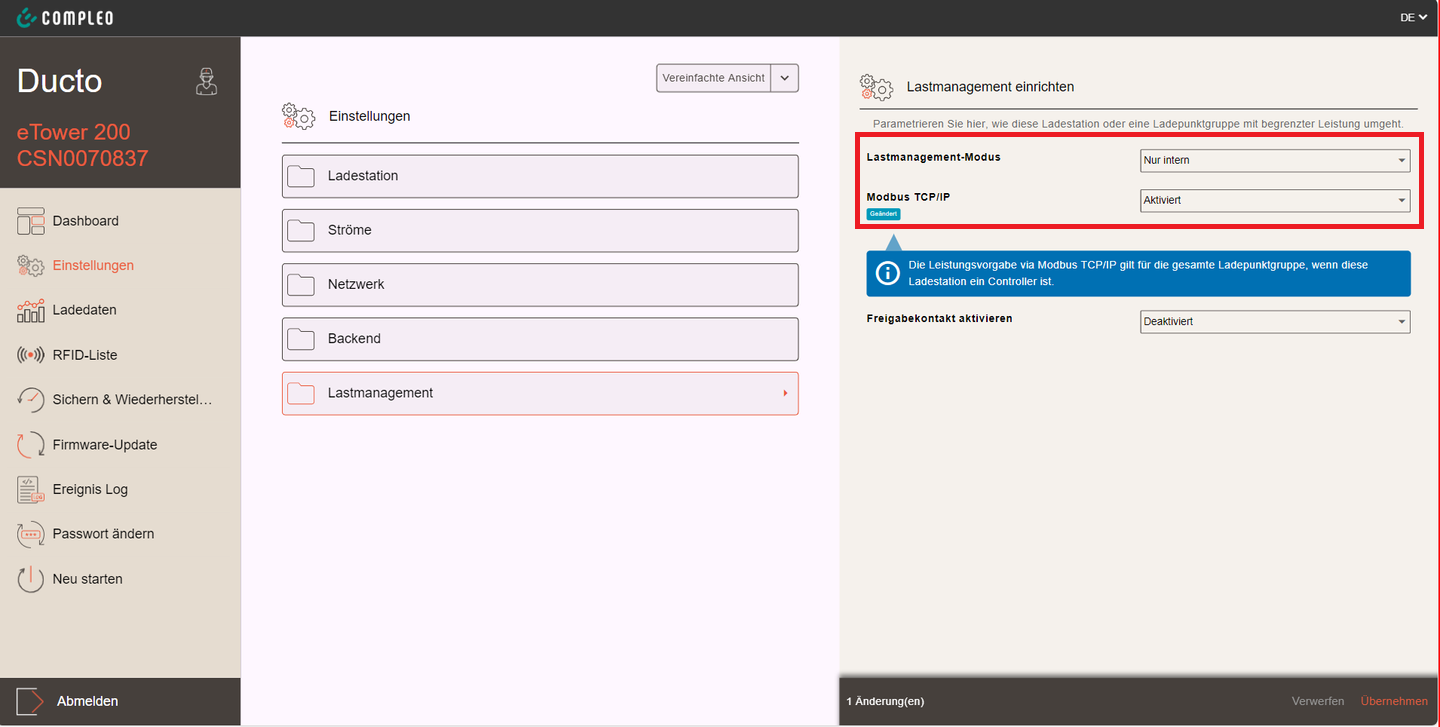Open the Netzwerk settings folder
Screen dimensions: 1440x727
pos(540,285)
